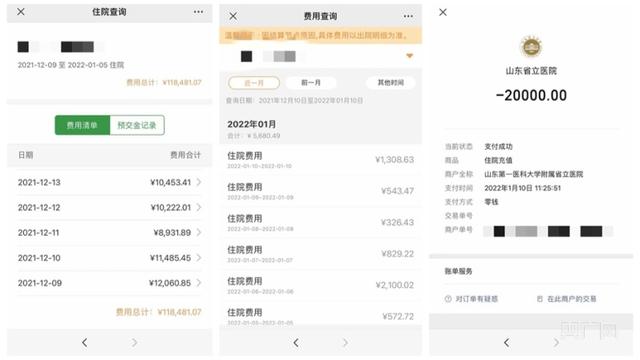Close the 住院查询 page with the X
The image size is (640, 360).
pyautogui.click(x=21, y=12)
